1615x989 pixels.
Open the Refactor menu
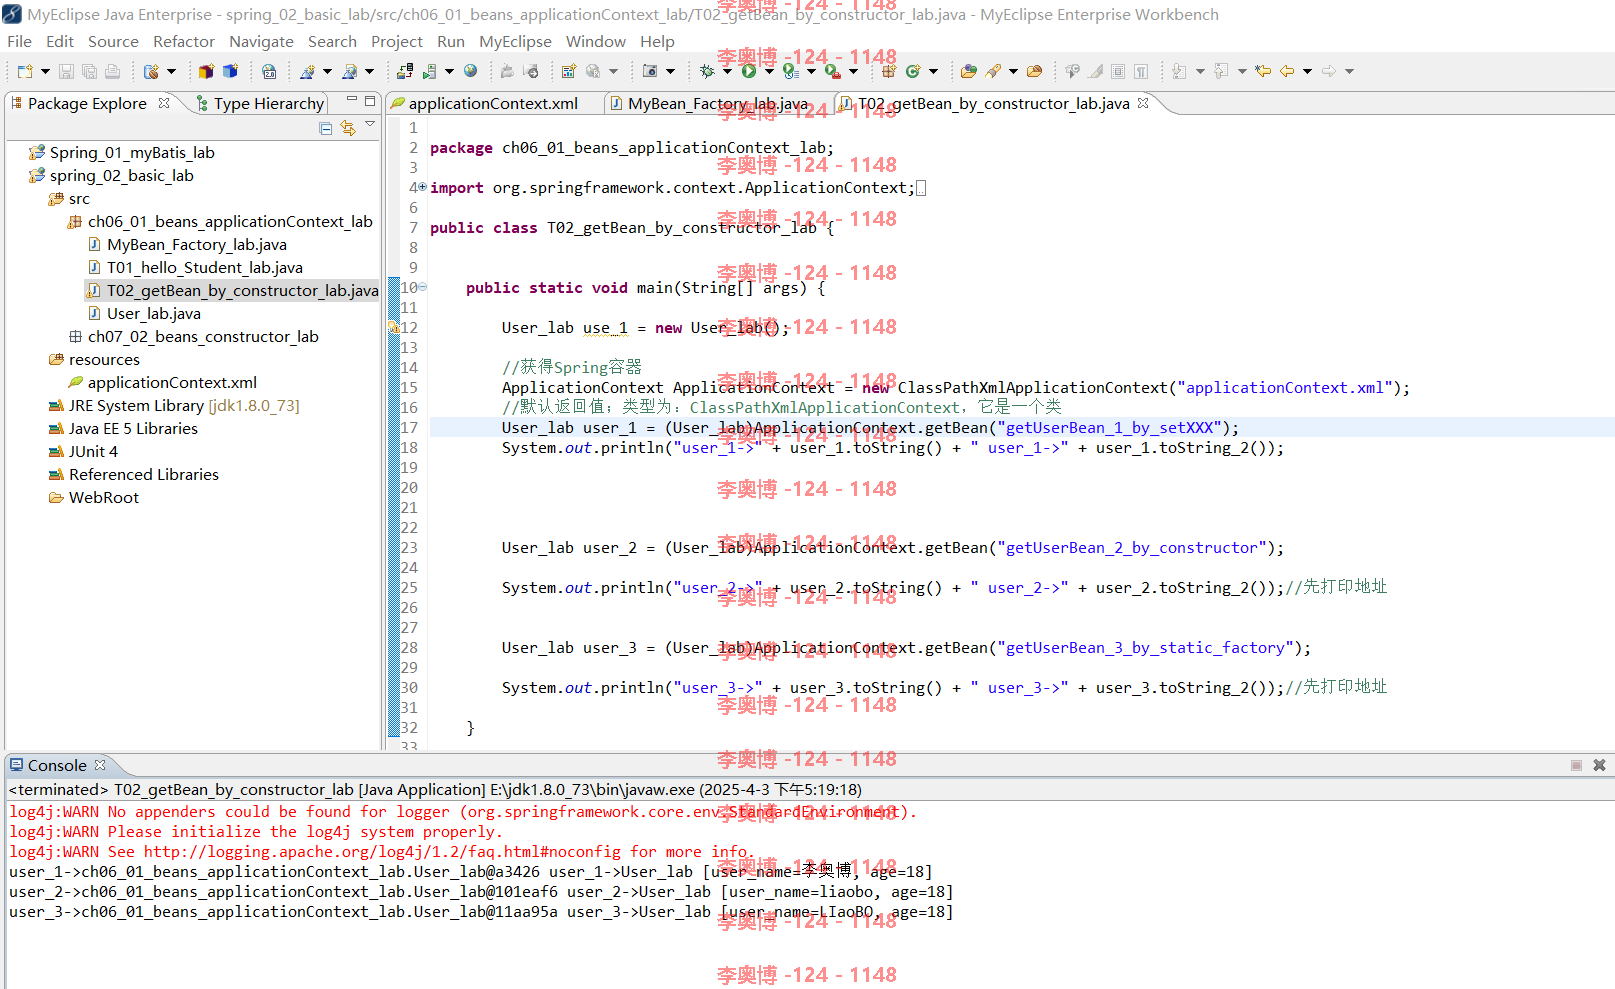[184, 41]
